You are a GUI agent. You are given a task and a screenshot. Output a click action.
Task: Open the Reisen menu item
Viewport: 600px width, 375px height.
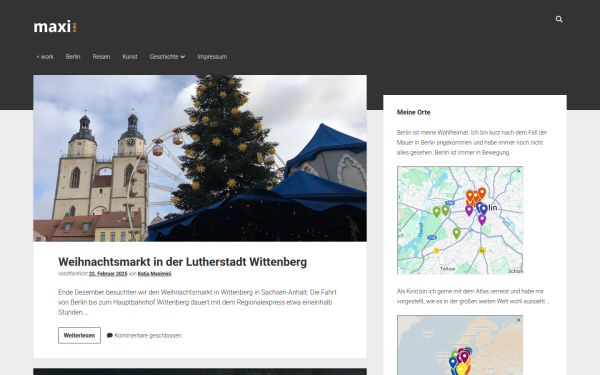tap(101, 57)
